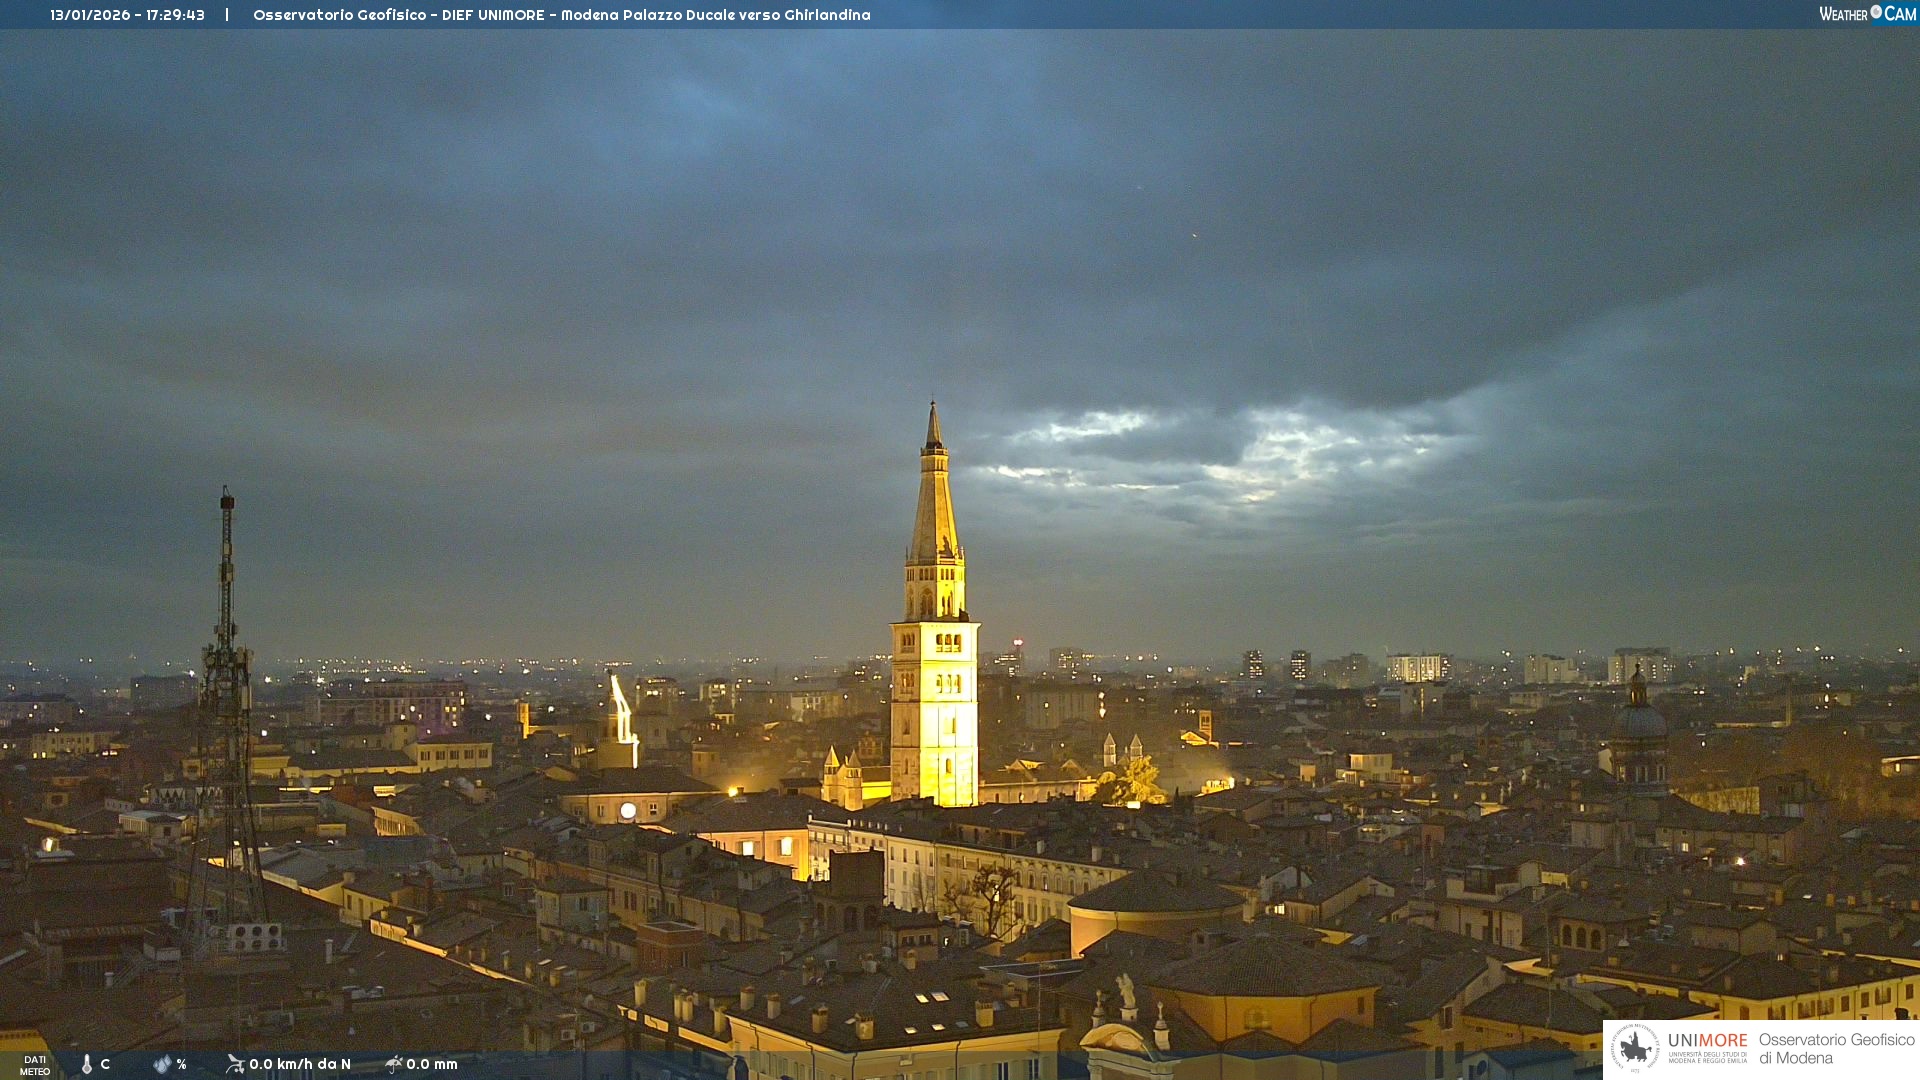Click the church dome on the right
The height and width of the screenshot is (1080, 1920).
1639,720
